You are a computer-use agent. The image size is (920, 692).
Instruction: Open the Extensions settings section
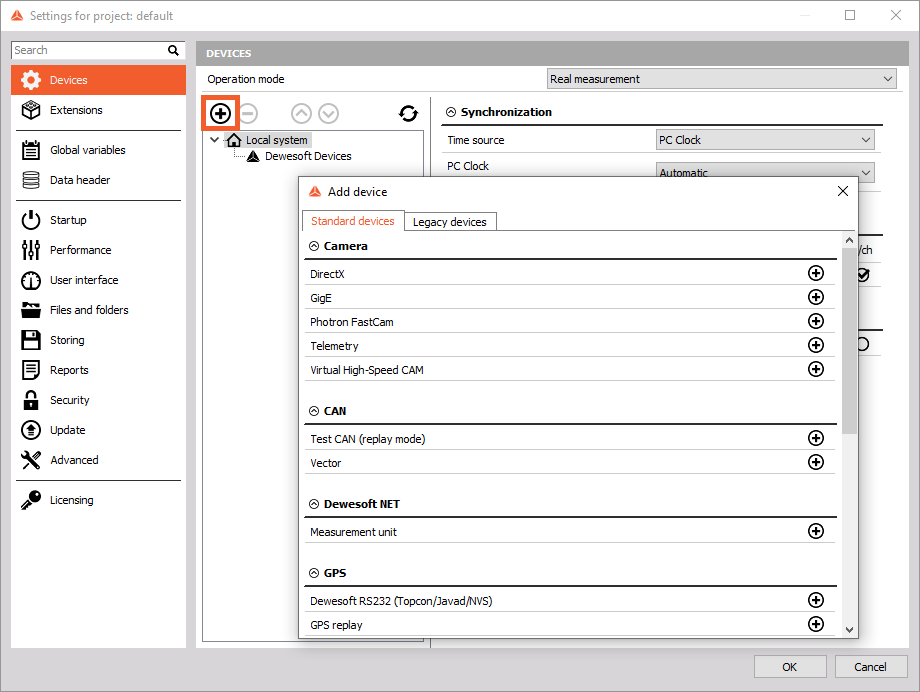click(x=99, y=110)
